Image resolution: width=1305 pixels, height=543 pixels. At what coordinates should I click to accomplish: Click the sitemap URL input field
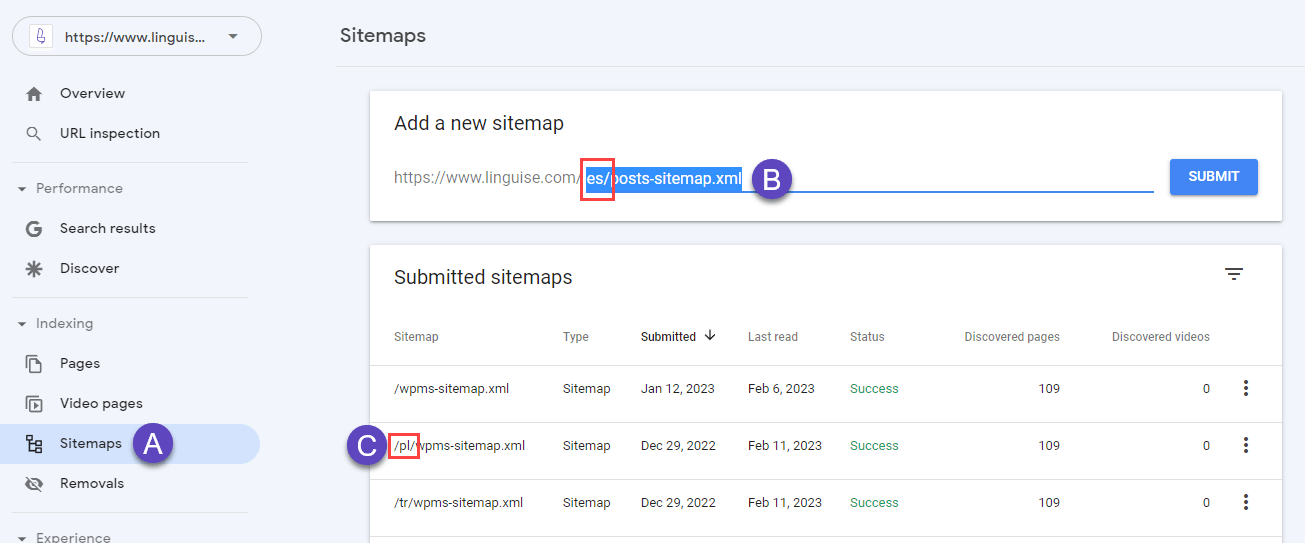tap(868, 178)
